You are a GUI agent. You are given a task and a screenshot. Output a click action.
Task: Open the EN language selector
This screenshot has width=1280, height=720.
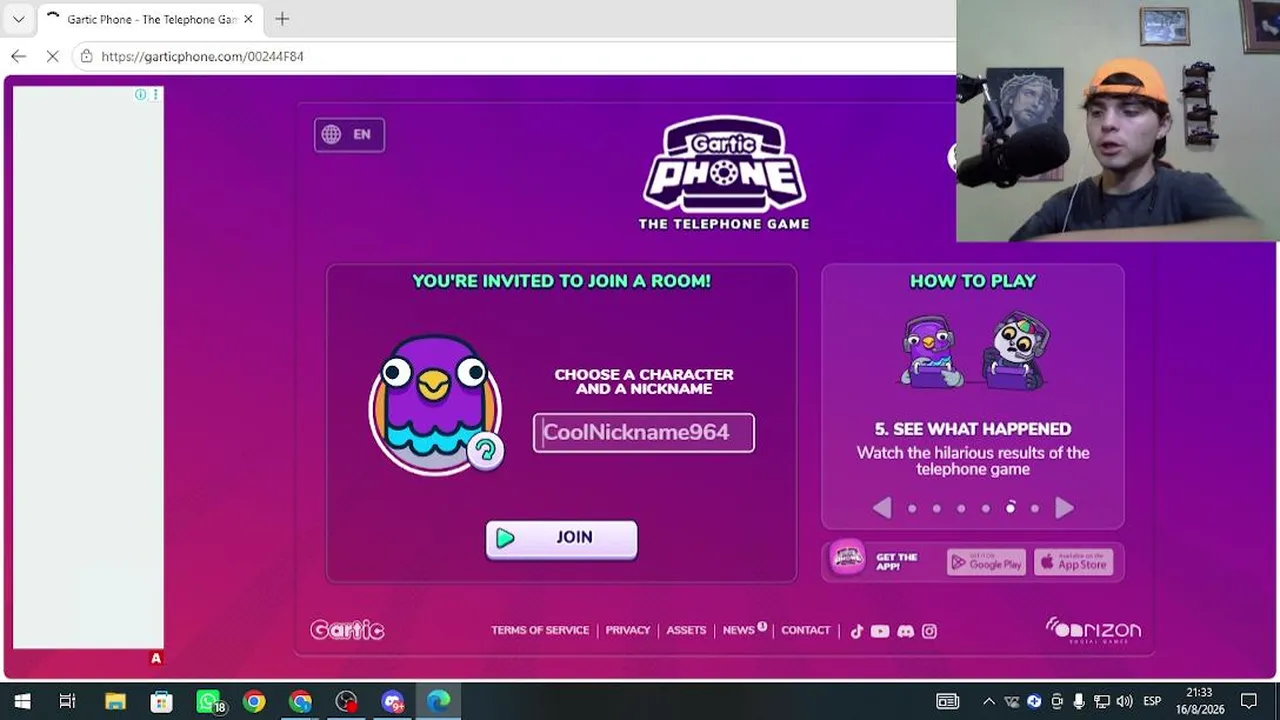(x=349, y=134)
